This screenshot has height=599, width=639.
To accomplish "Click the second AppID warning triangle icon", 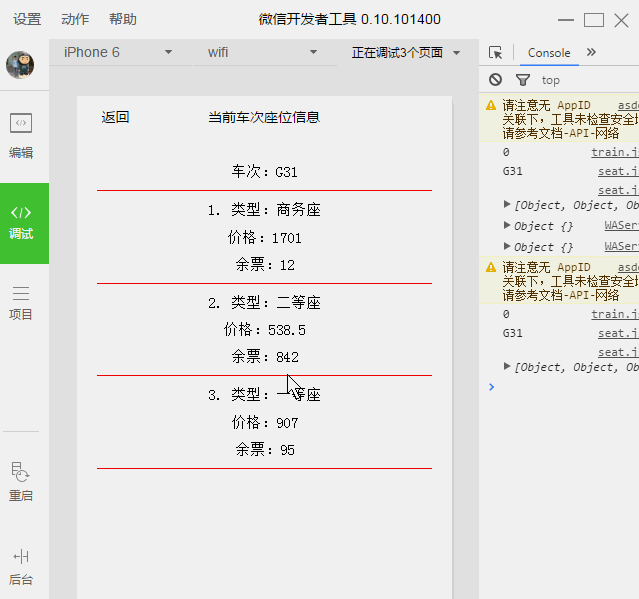I will click(x=491, y=267).
